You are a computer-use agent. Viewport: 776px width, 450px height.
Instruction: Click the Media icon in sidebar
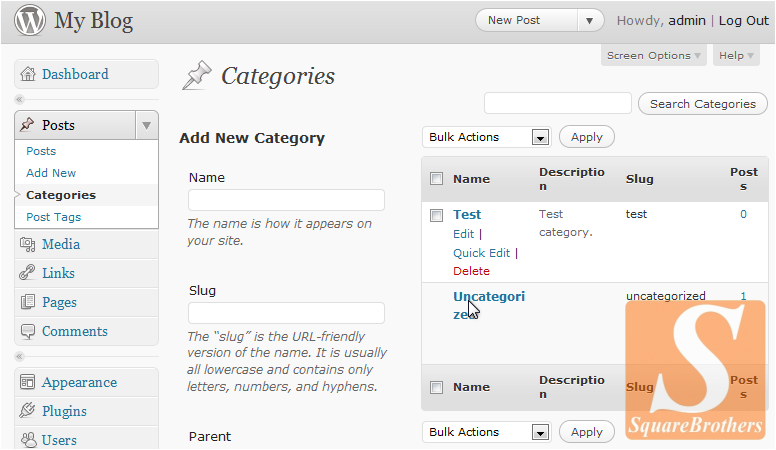[x=27, y=244]
